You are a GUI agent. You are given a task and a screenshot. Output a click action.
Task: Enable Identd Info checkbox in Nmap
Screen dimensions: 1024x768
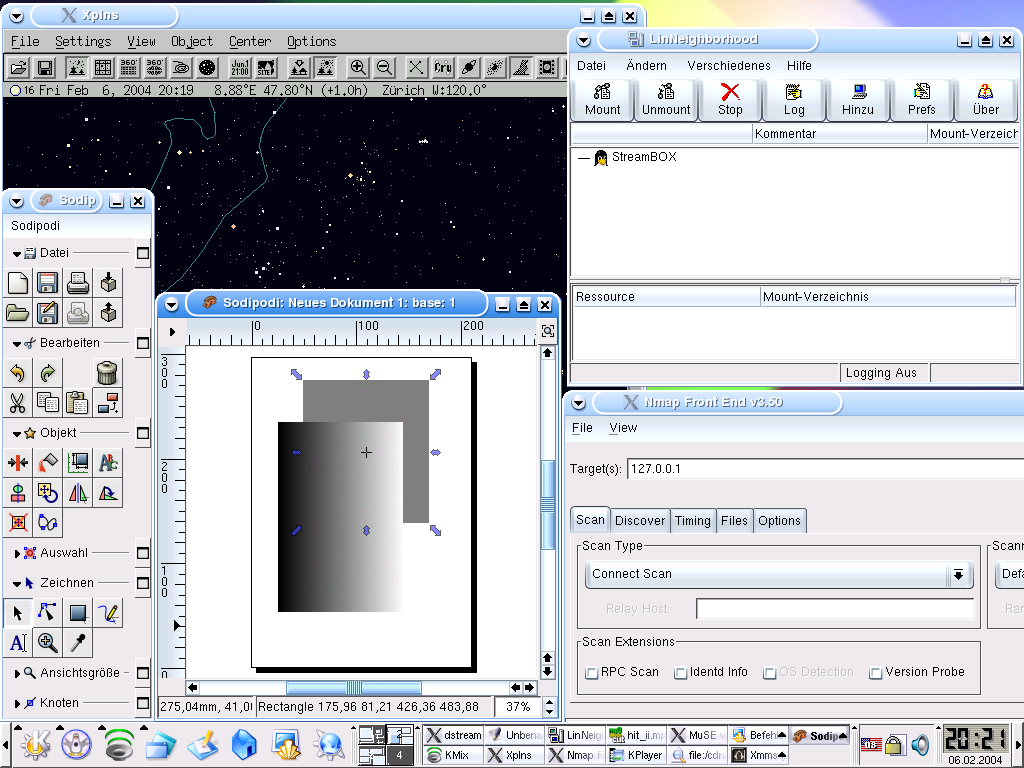coord(680,673)
